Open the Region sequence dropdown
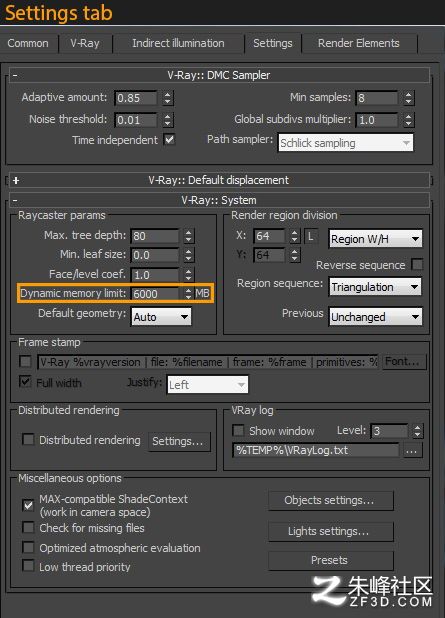 click(x=375, y=287)
